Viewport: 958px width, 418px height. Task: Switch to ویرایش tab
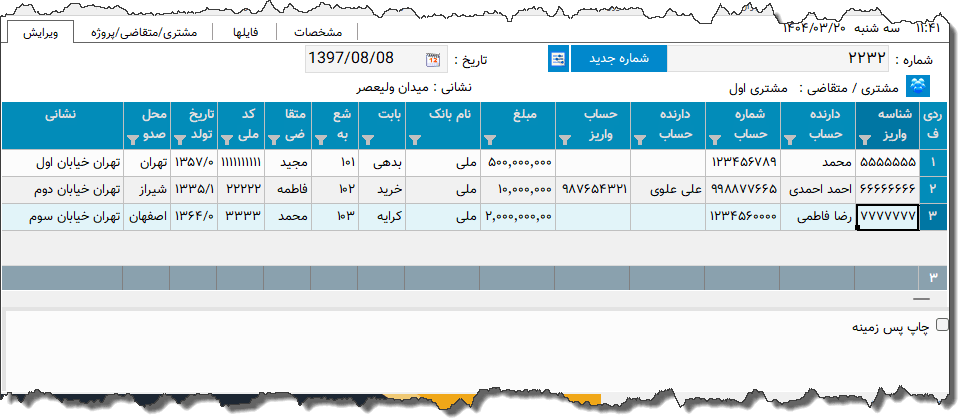[x=40, y=32]
